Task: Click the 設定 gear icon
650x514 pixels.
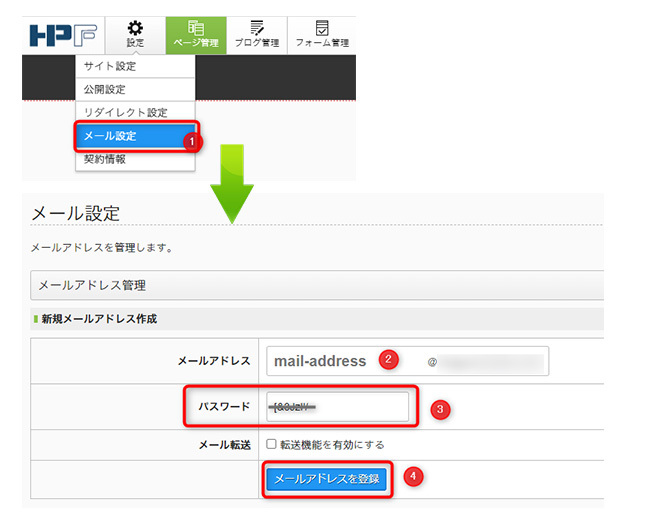Action: click(x=135, y=28)
